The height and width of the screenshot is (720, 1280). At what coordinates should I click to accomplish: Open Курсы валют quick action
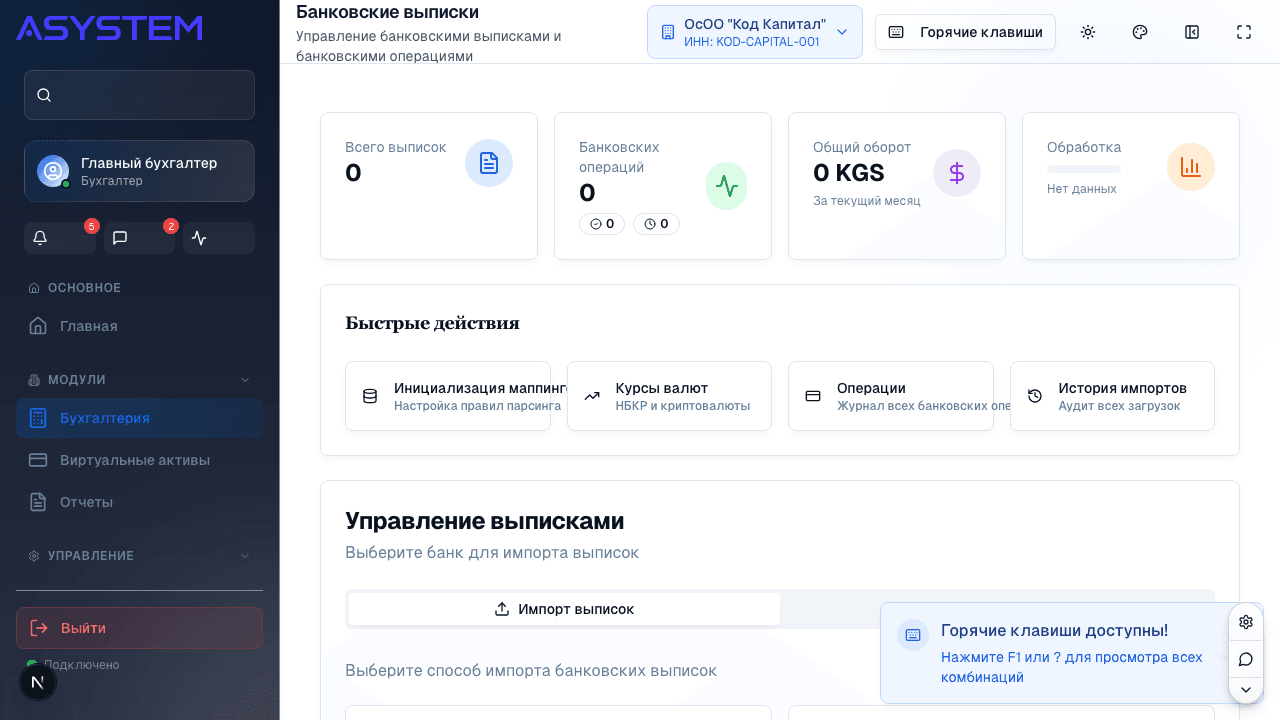tap(669, 395)
